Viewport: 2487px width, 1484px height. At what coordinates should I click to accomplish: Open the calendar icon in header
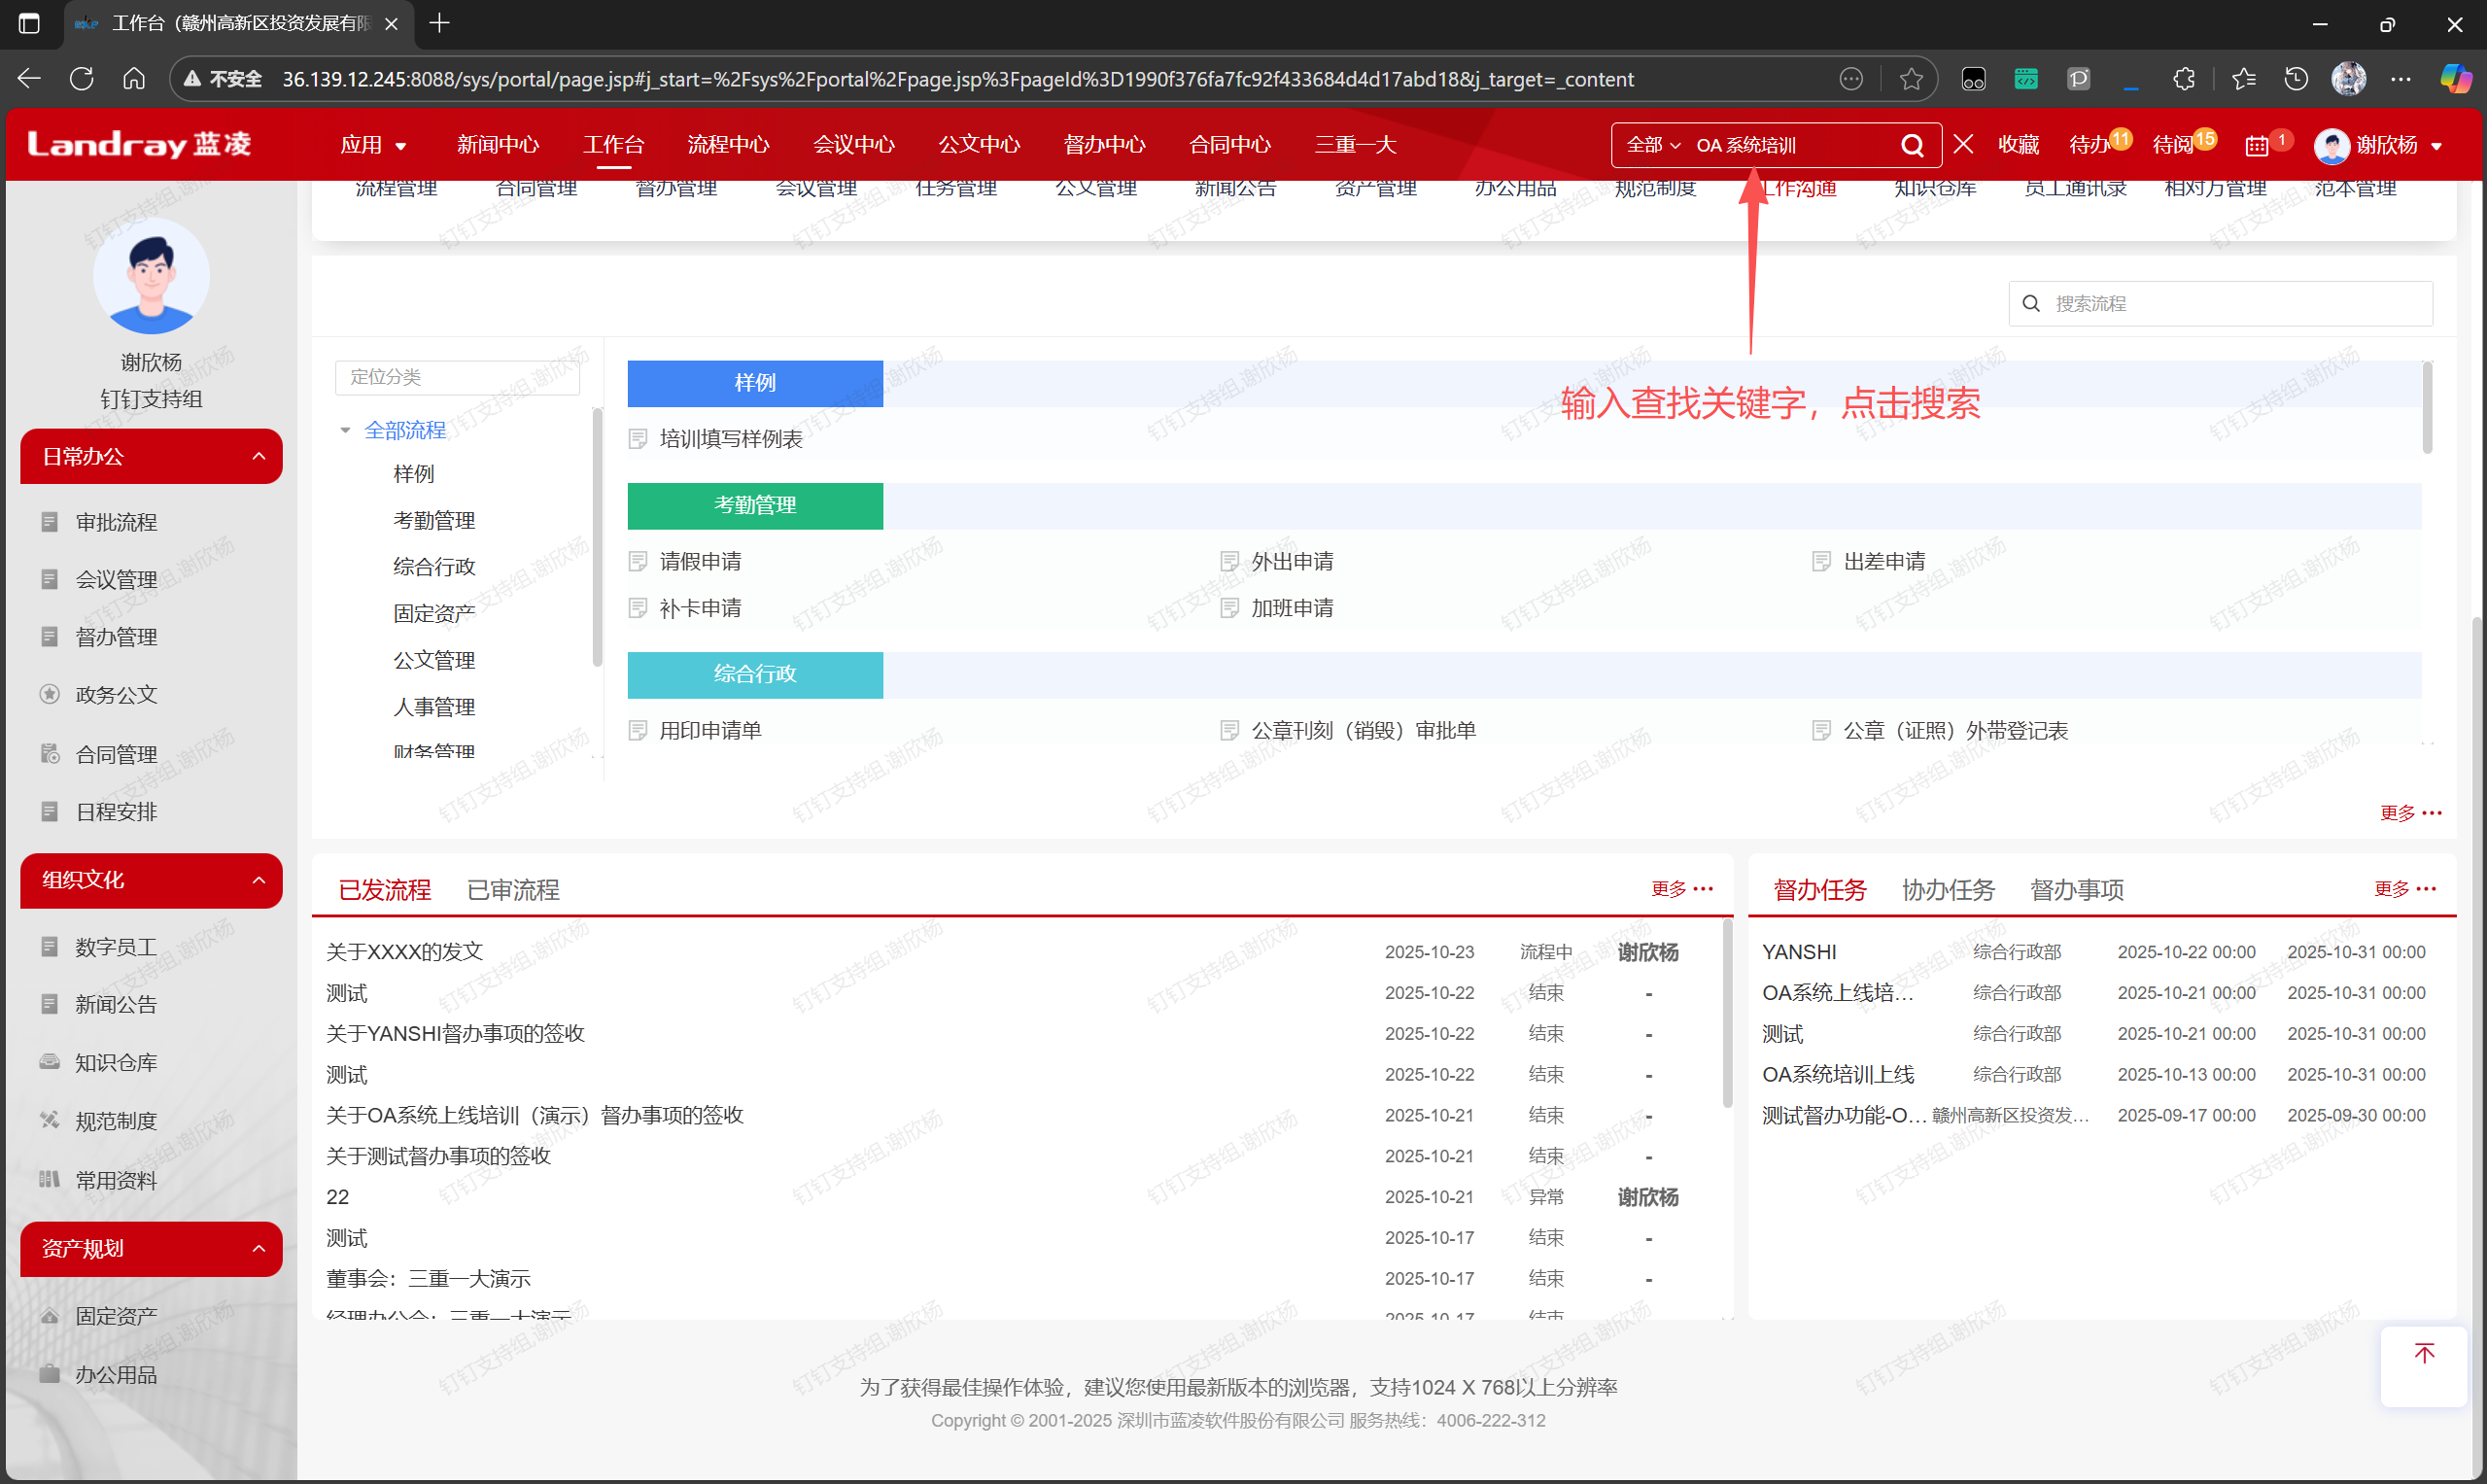click(x=2256, y=146)
